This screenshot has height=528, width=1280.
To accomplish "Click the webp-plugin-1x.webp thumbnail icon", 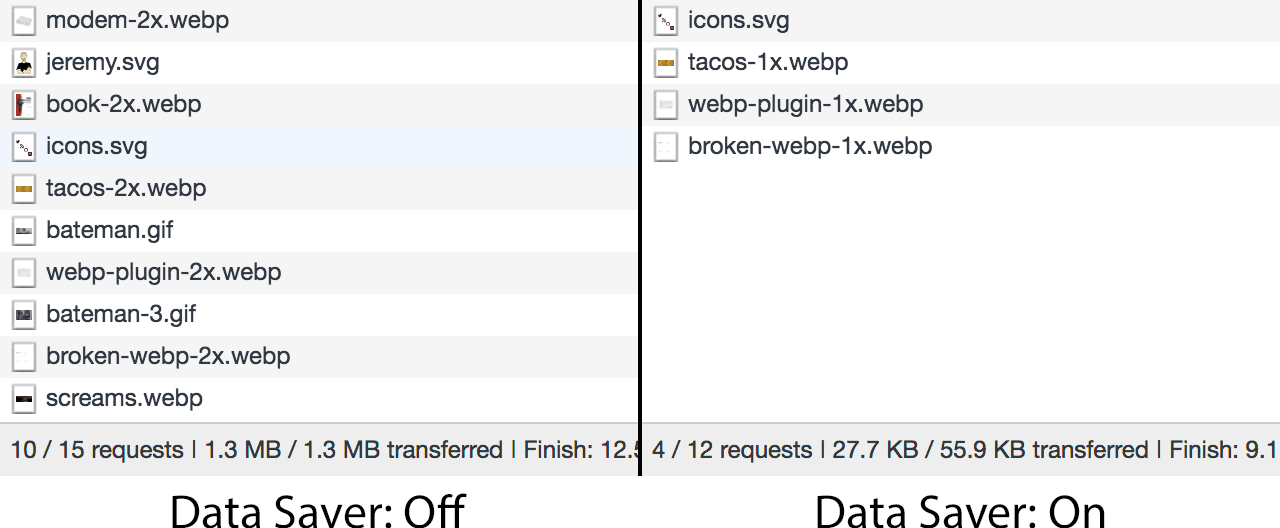I will click(666, 105).
